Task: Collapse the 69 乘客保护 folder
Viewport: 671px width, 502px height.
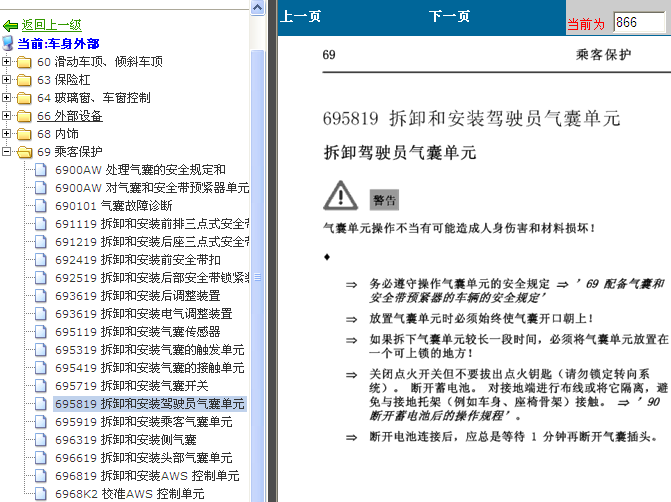Action: tap(6, 151)
